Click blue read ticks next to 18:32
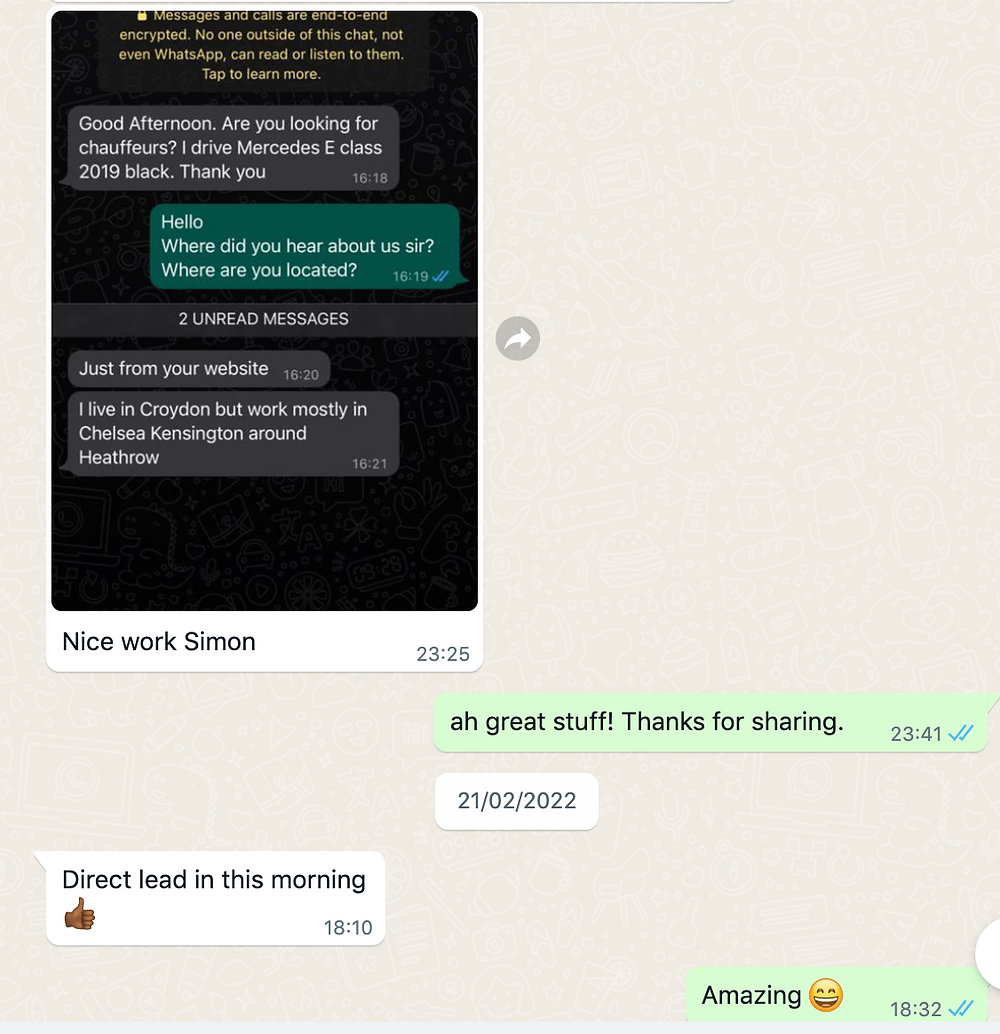Image resolution: width=1000 pixels, height=1034 pixels. click(x=961, y=1008)
